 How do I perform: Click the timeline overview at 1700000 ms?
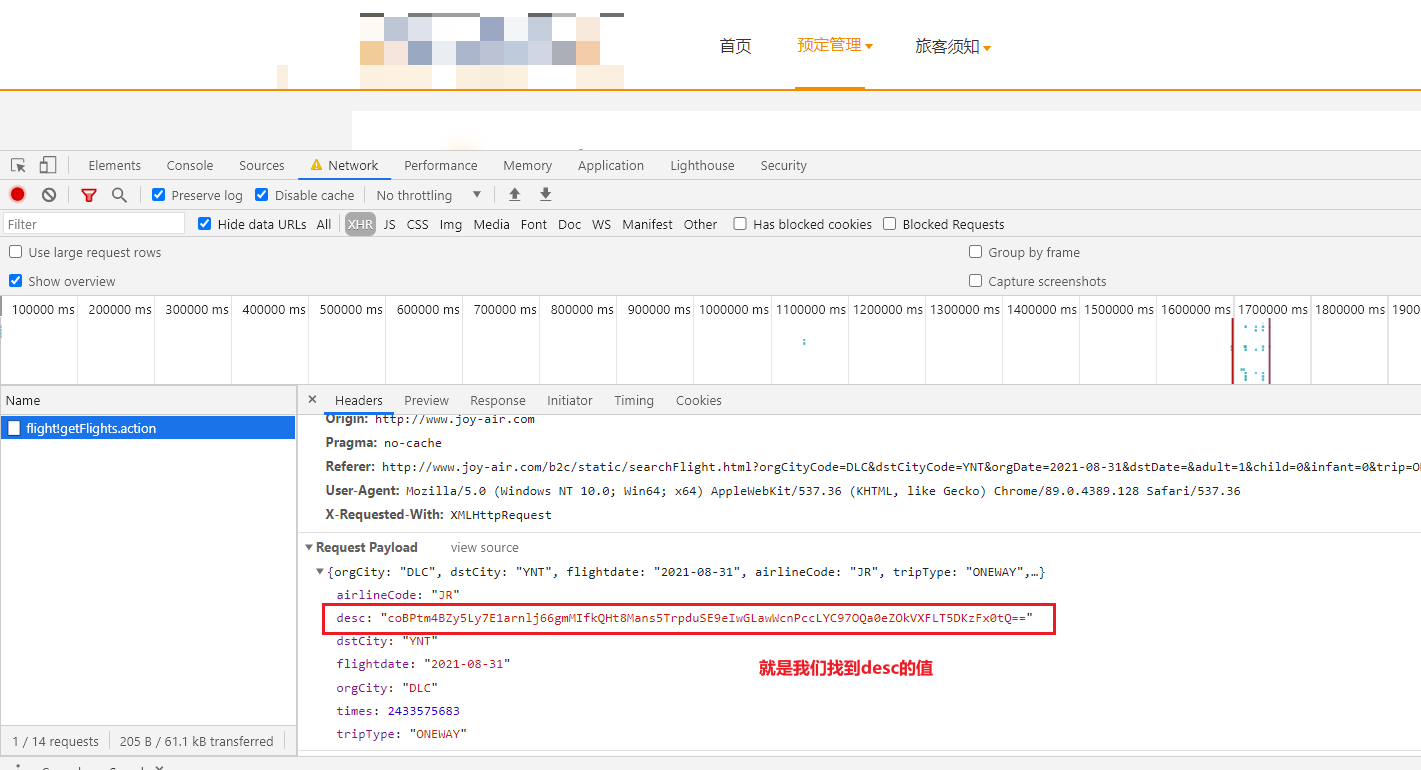(x=1272, y=309)
